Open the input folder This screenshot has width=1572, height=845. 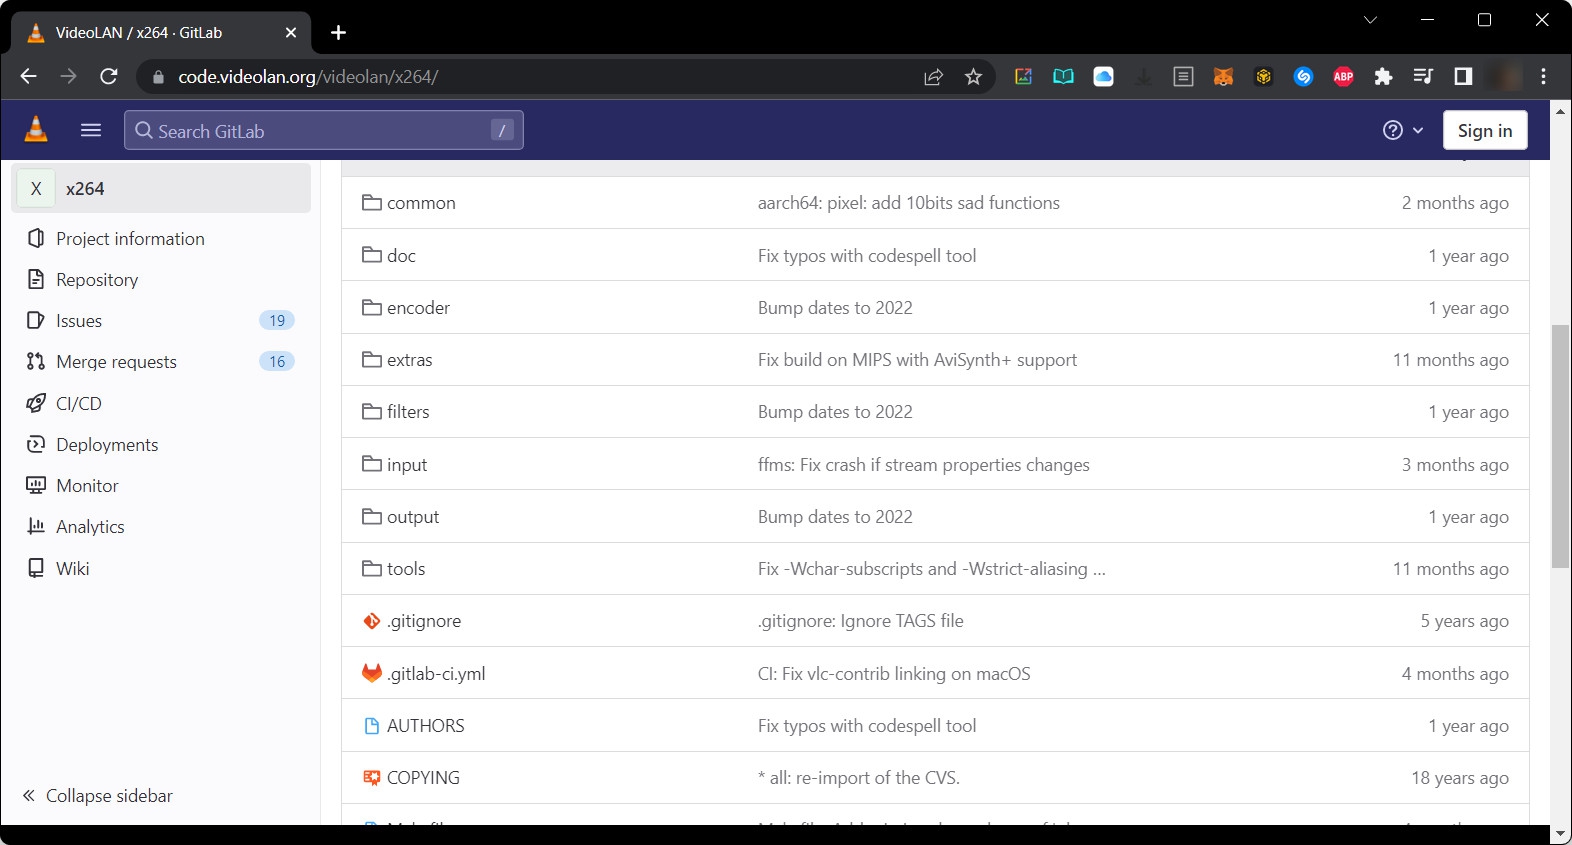(x=407, y=465)
